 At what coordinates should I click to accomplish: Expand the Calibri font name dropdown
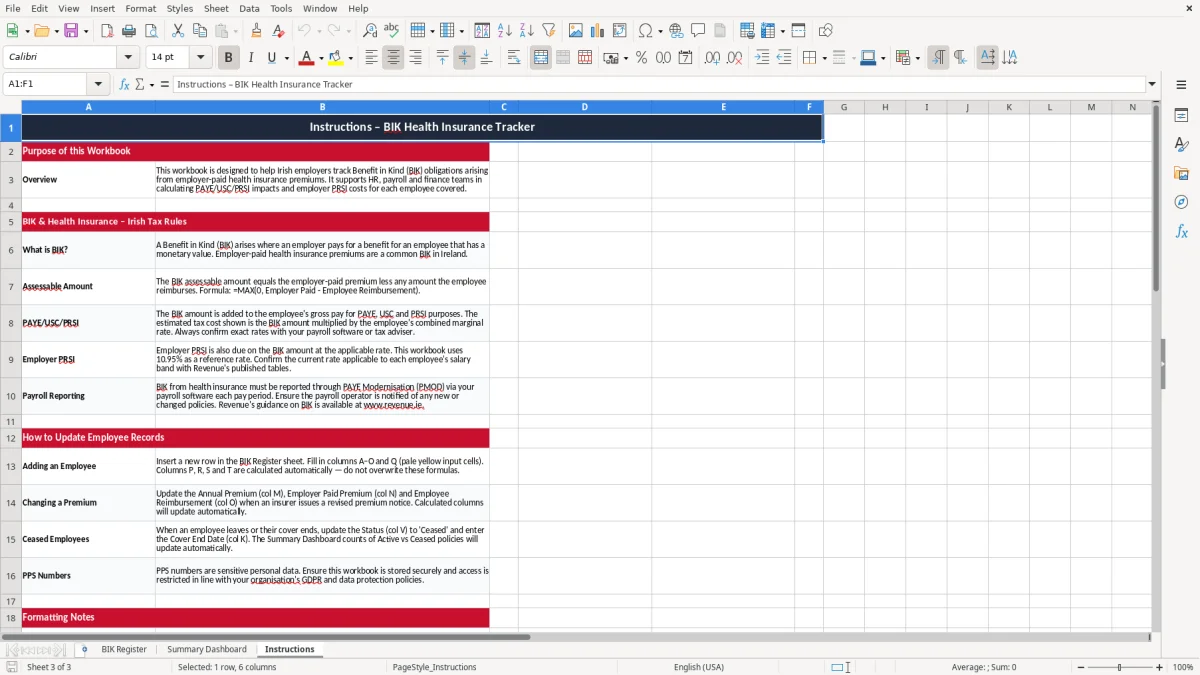coord(128,58)
